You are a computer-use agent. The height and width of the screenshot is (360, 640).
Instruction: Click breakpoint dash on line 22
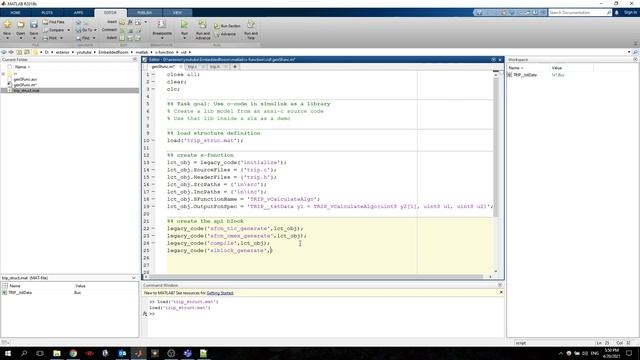pos(153,229)
